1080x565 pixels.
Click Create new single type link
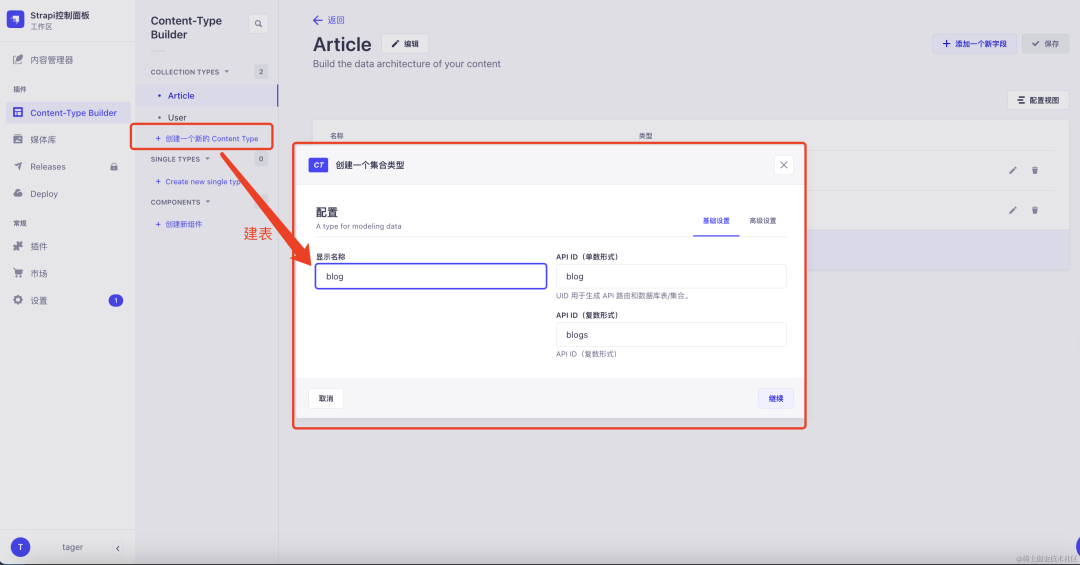[x=198, y=182]
